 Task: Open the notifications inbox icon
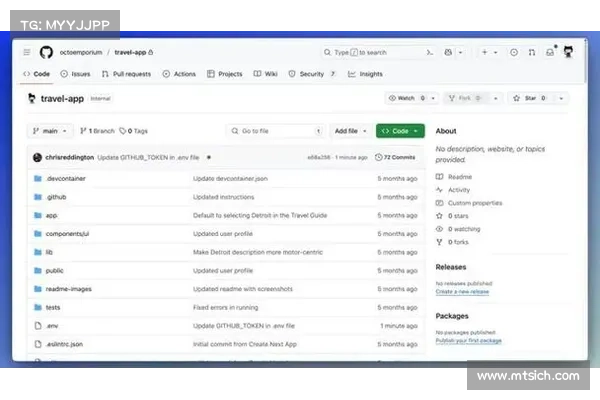tap(550, 52)
